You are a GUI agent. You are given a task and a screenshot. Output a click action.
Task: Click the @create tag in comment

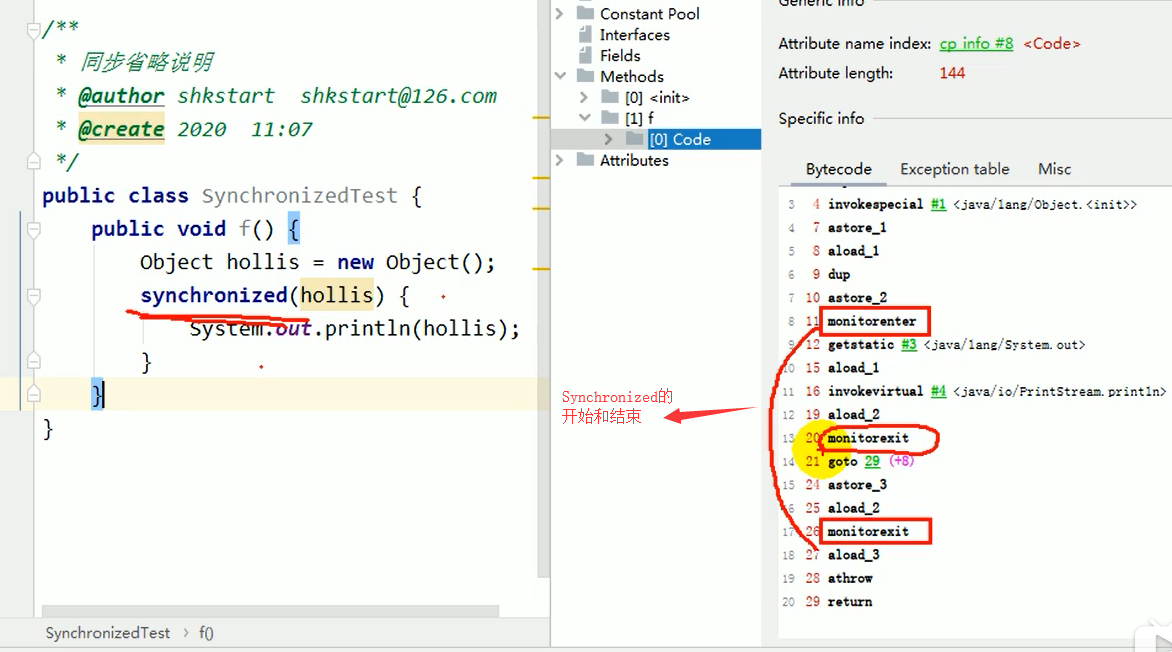[x=121, y=129]
